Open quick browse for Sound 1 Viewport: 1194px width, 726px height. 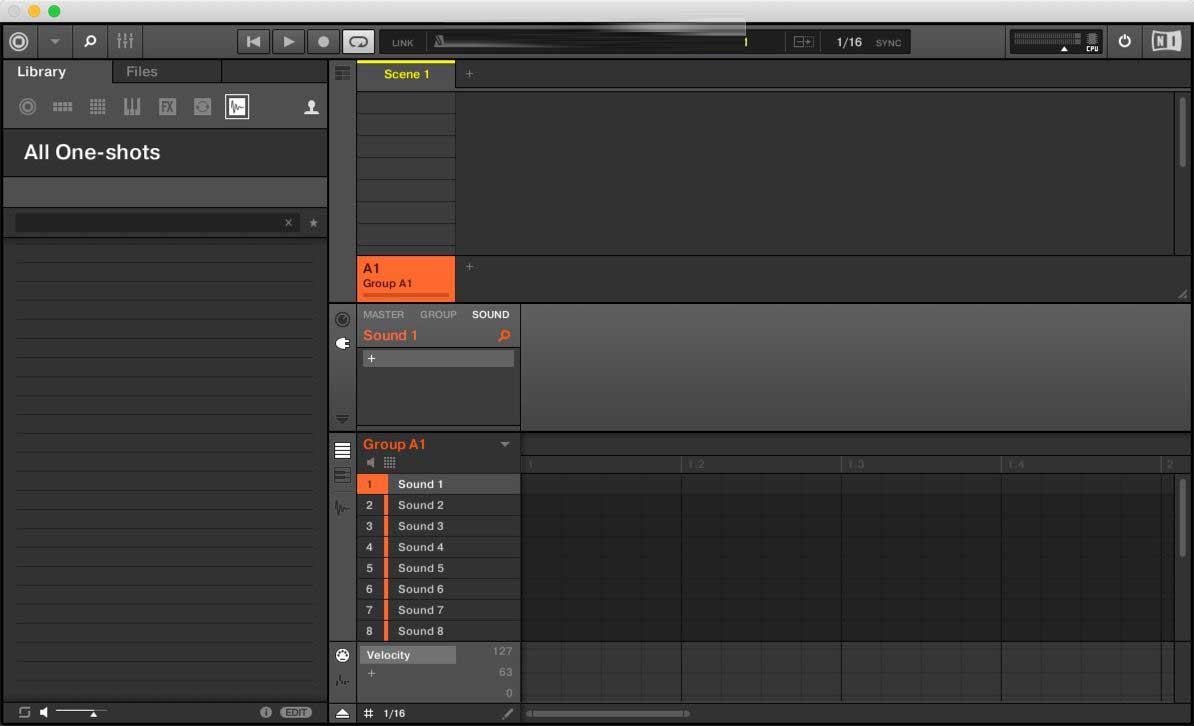(504, 335)
